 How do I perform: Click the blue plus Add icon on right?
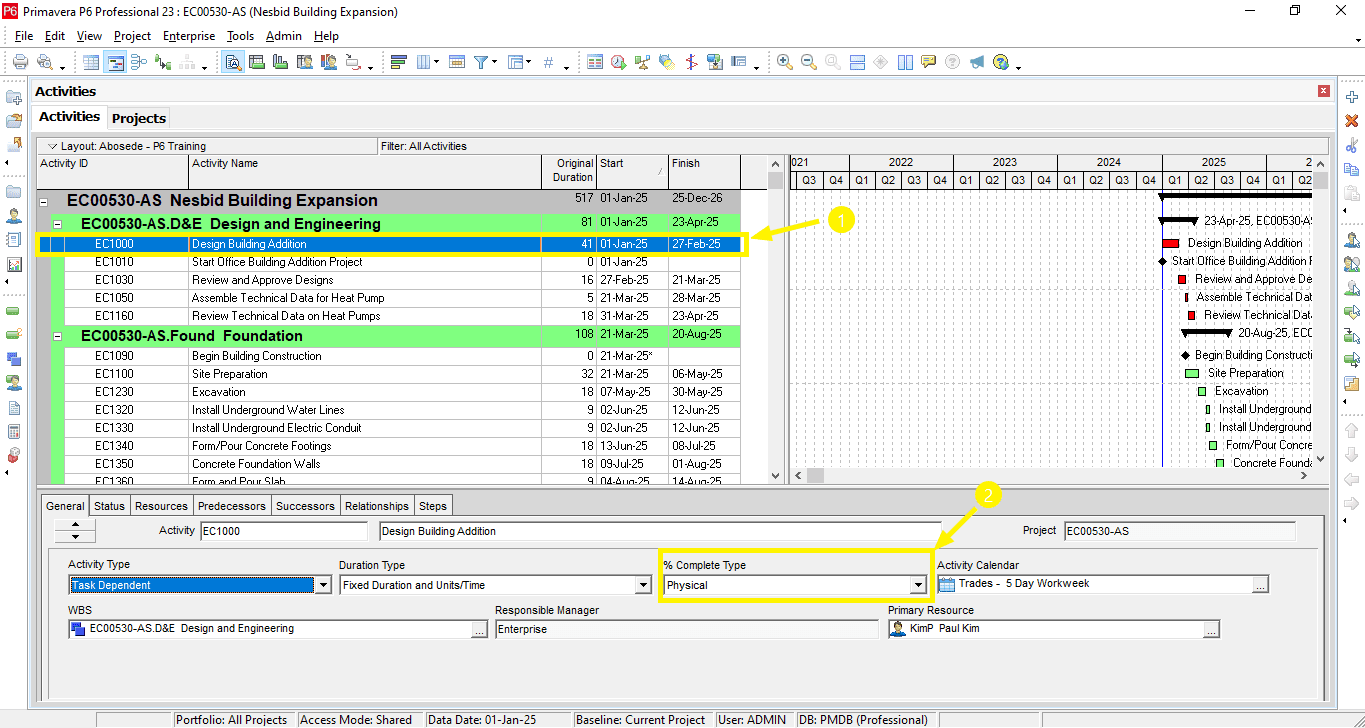tap(1352, 97)
